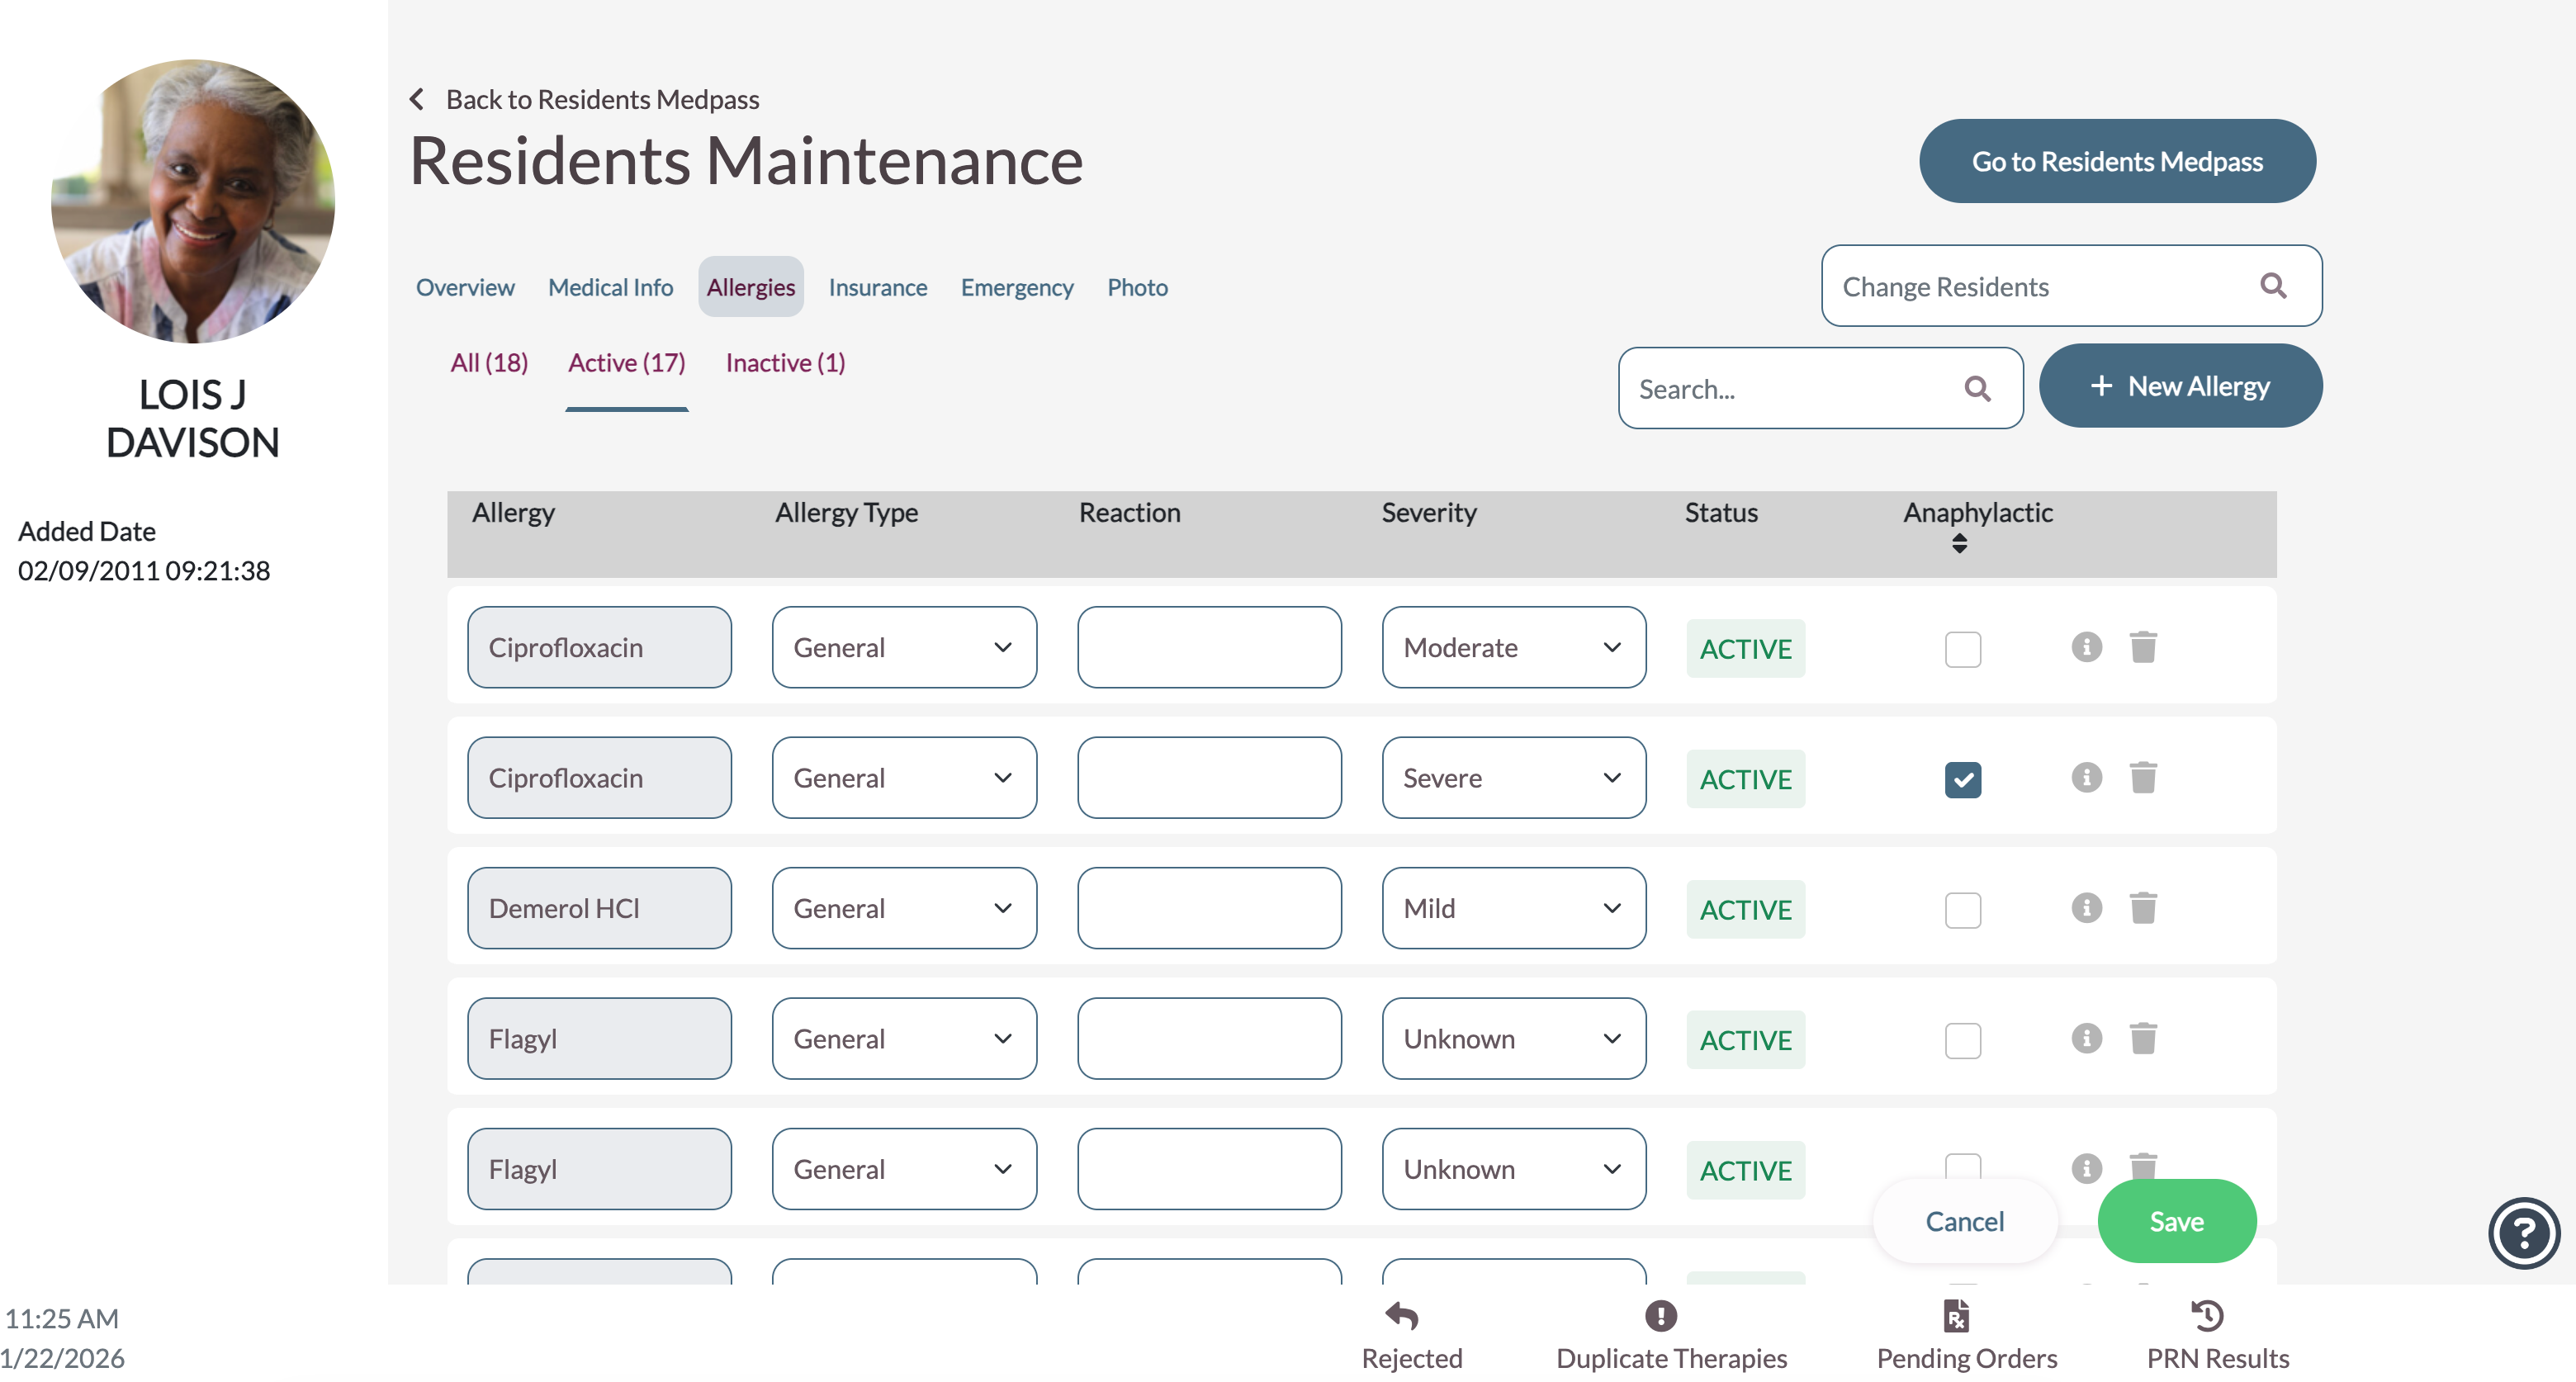The image size is (2576, 1382).
Task: Open the Rejected orders icon
Action: click(x=1401, y=1315)
